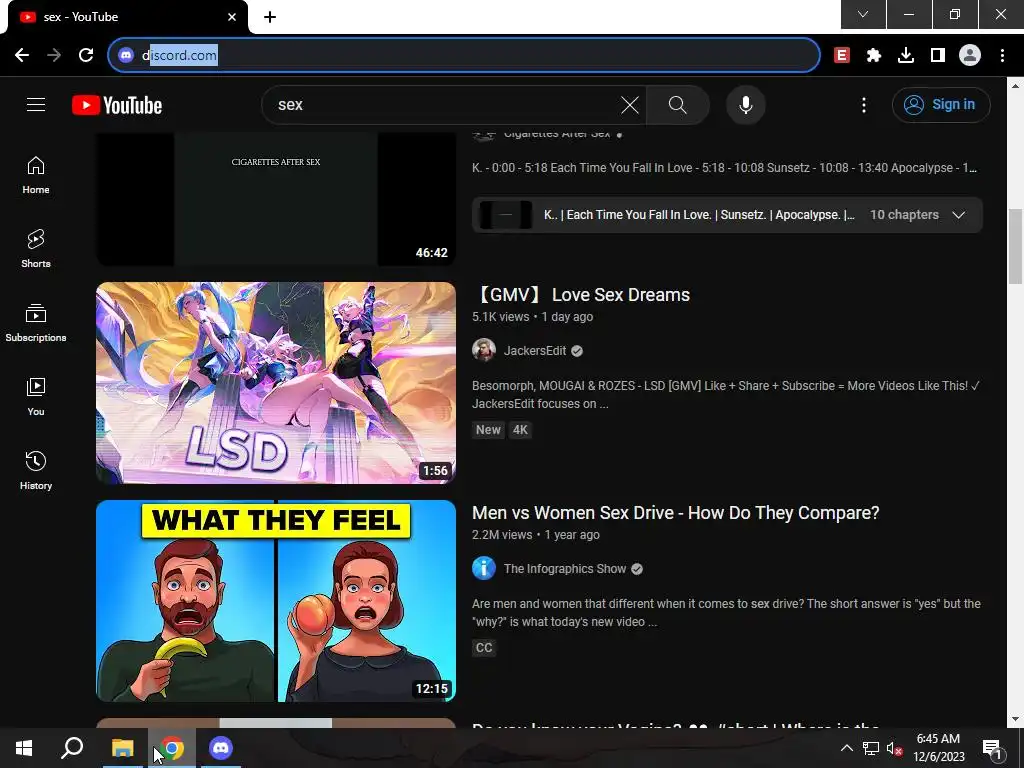Open the notification center

[991, 748]
